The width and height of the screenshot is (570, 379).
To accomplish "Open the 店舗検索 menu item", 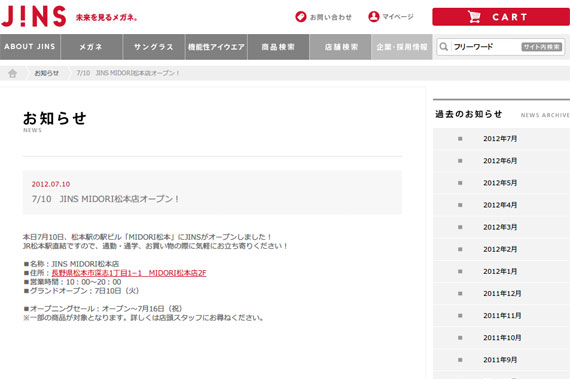I will coord(340,47).
